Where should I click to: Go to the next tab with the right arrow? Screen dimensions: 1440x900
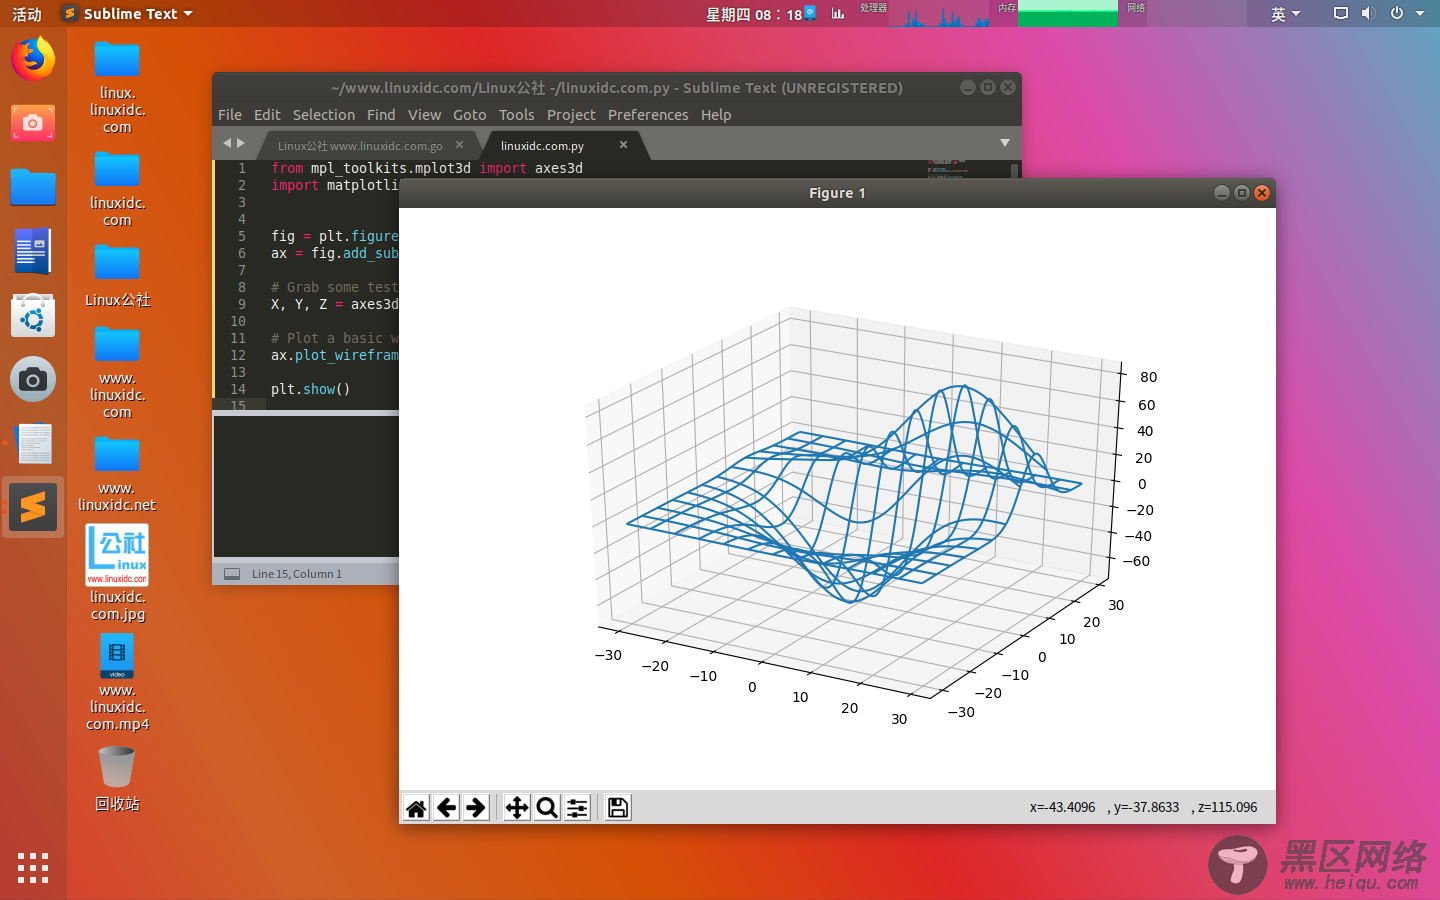pos(241,143)
